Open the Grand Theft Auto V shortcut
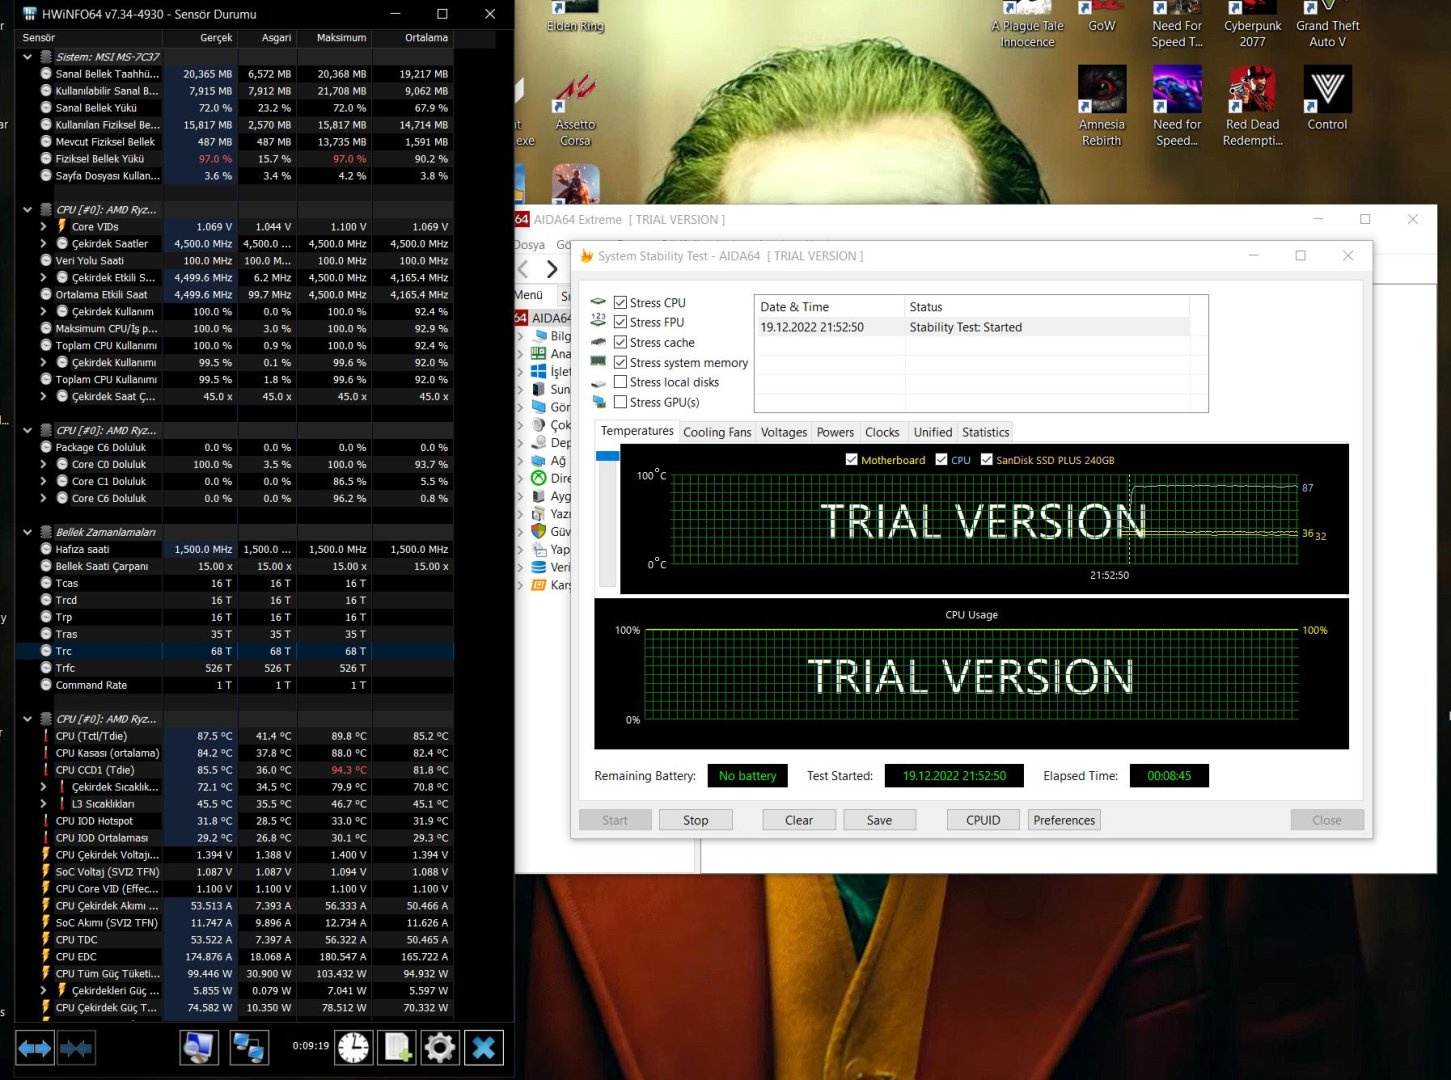Image resolution: width=1451 pixels, height=1080 pixels. (x=1328, y=25)
